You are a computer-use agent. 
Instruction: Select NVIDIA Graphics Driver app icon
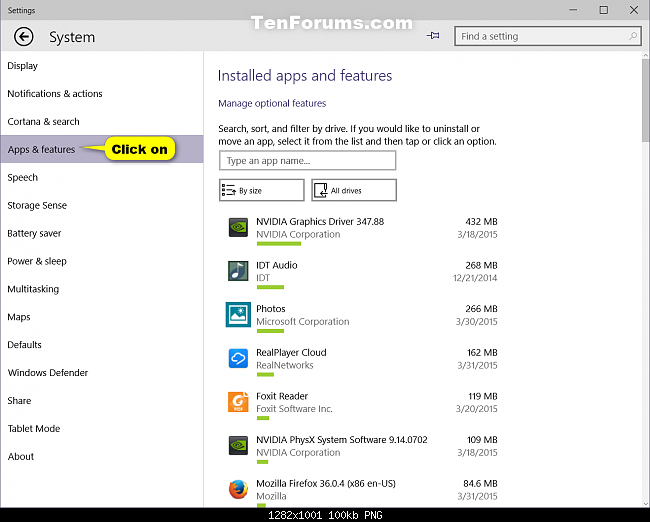238,228
